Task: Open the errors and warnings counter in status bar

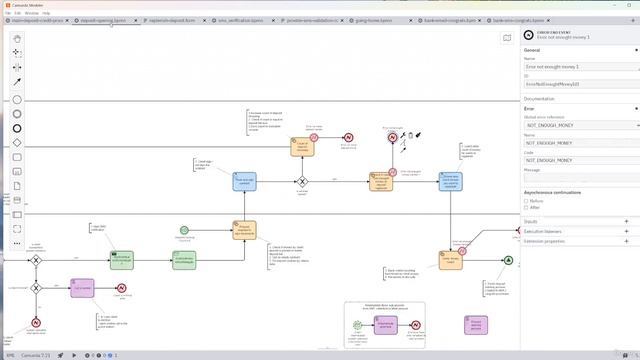Action: pyautogui.click(x=101, y=356)
